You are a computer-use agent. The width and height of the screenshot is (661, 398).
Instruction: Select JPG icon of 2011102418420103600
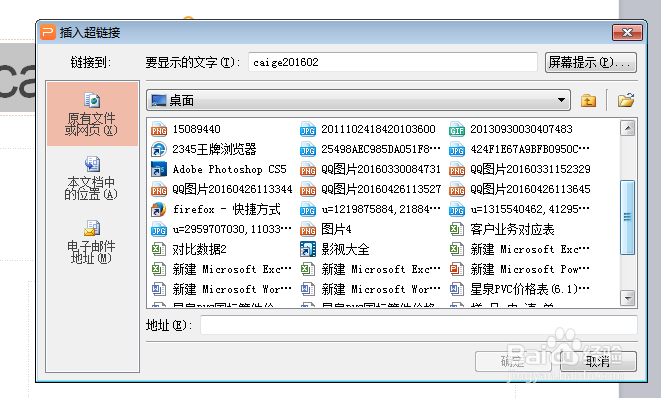pos(308,129)
